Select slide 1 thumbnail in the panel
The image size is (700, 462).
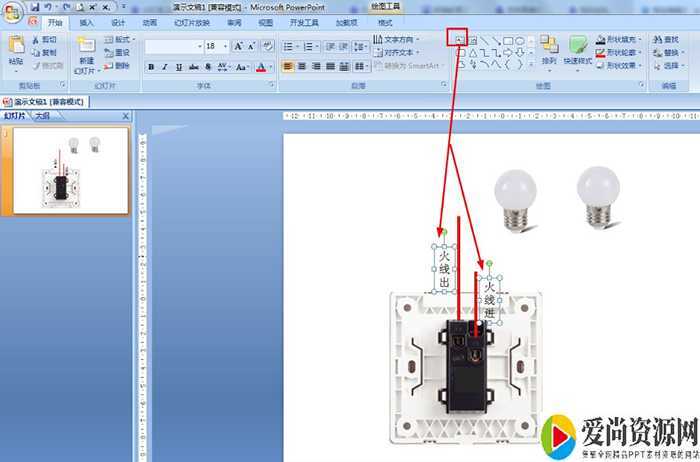click(x=68, y=171)
